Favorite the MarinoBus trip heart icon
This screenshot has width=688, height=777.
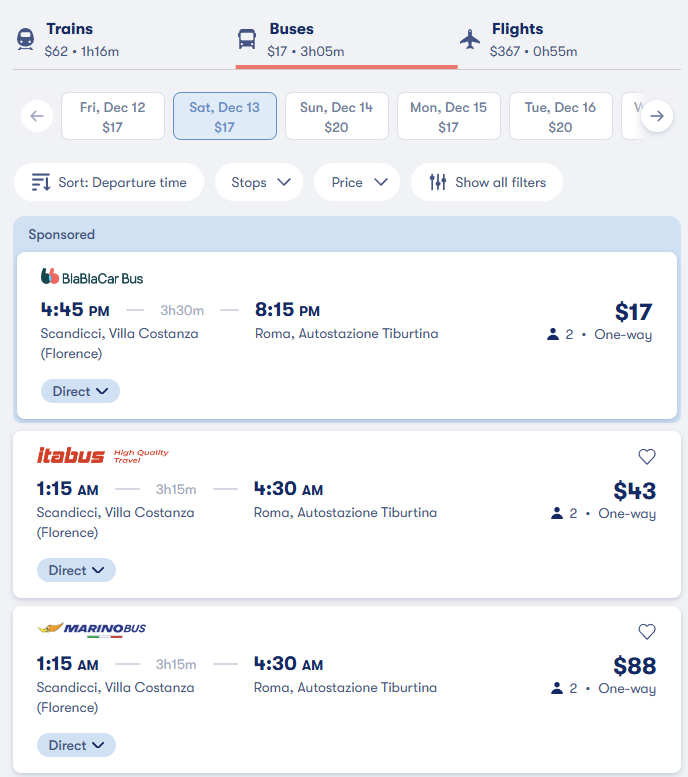[x=647, y=632]
